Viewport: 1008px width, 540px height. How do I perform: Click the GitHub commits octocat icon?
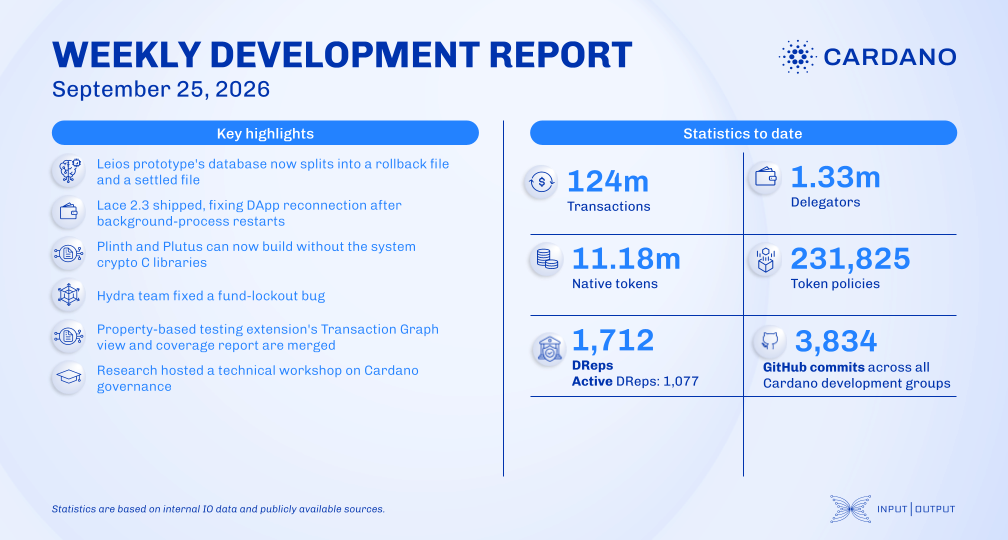click(770, 341)
